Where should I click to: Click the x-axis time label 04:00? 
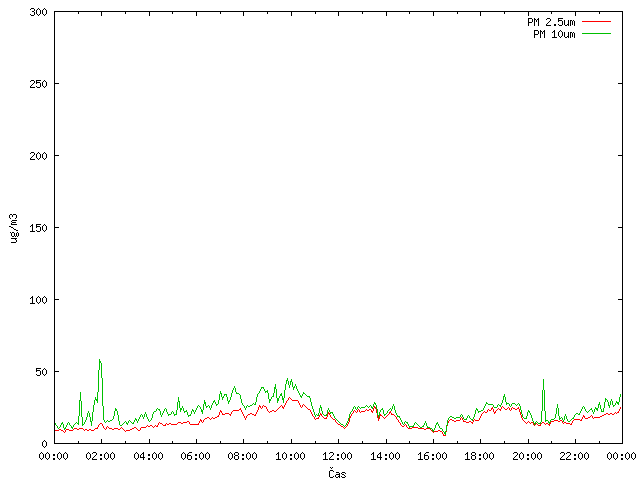pos(149,456)
